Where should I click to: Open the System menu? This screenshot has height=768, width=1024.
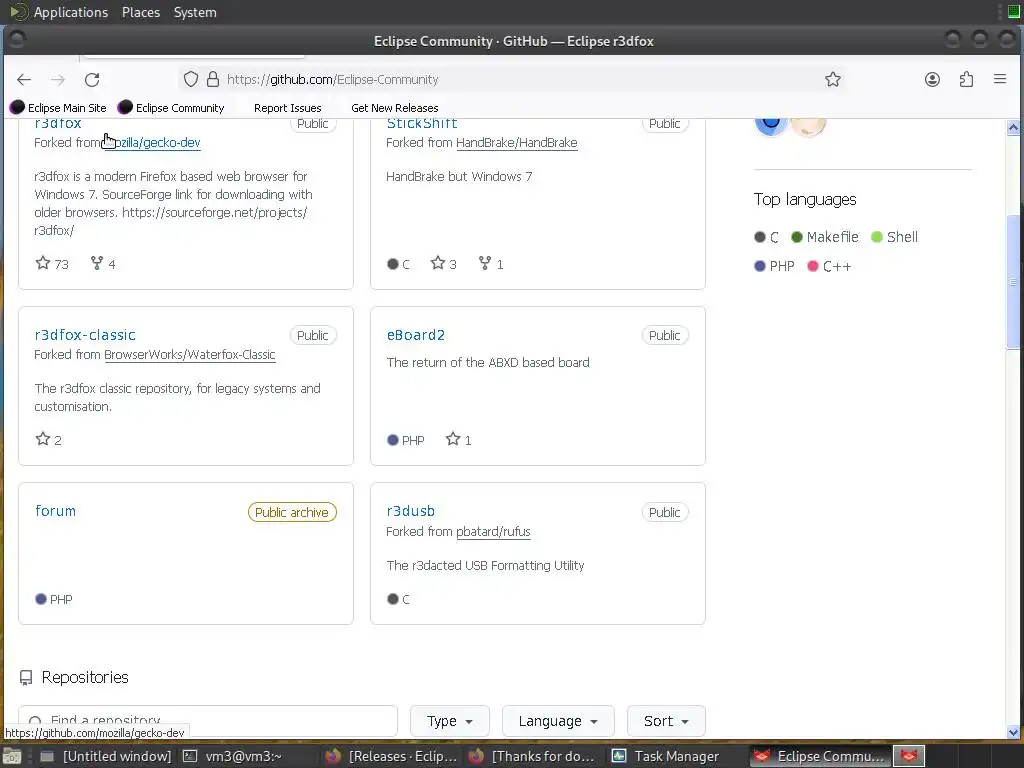click(x=195, y=12)
